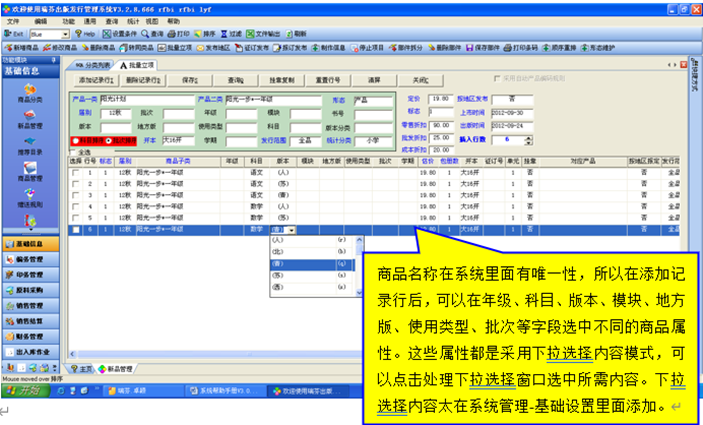
Task: Expand more sidebar items with the down arrow
Action: 30,229
